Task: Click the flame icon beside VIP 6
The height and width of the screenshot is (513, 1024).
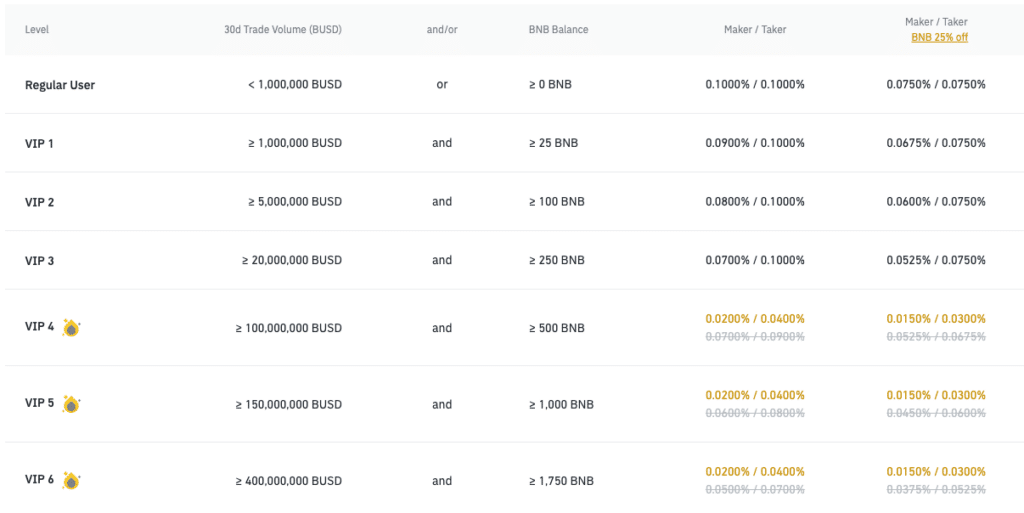Action: (71, 481)
